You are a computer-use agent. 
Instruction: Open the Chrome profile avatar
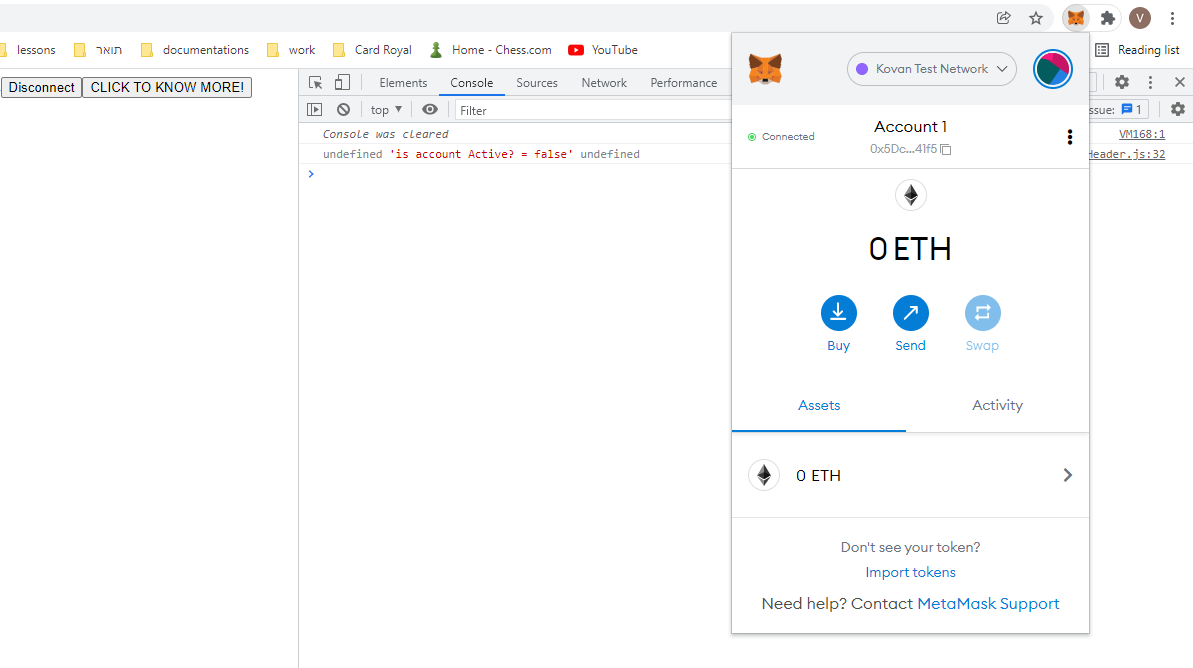coord(1140,18)
